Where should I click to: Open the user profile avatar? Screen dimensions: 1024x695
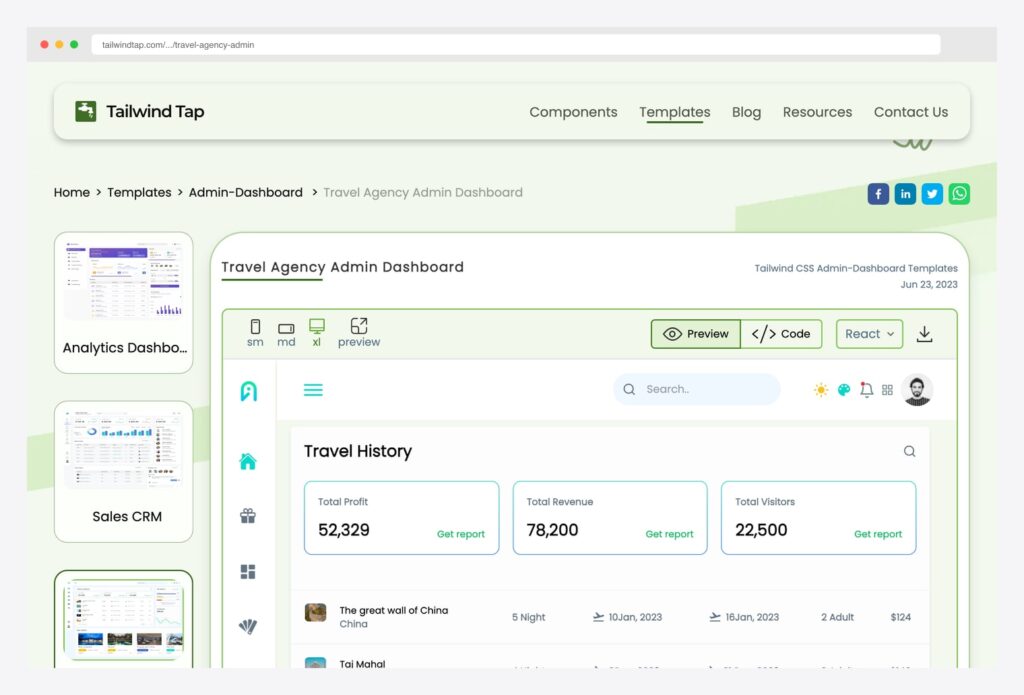pyautogui.click(x=917, y=390)
